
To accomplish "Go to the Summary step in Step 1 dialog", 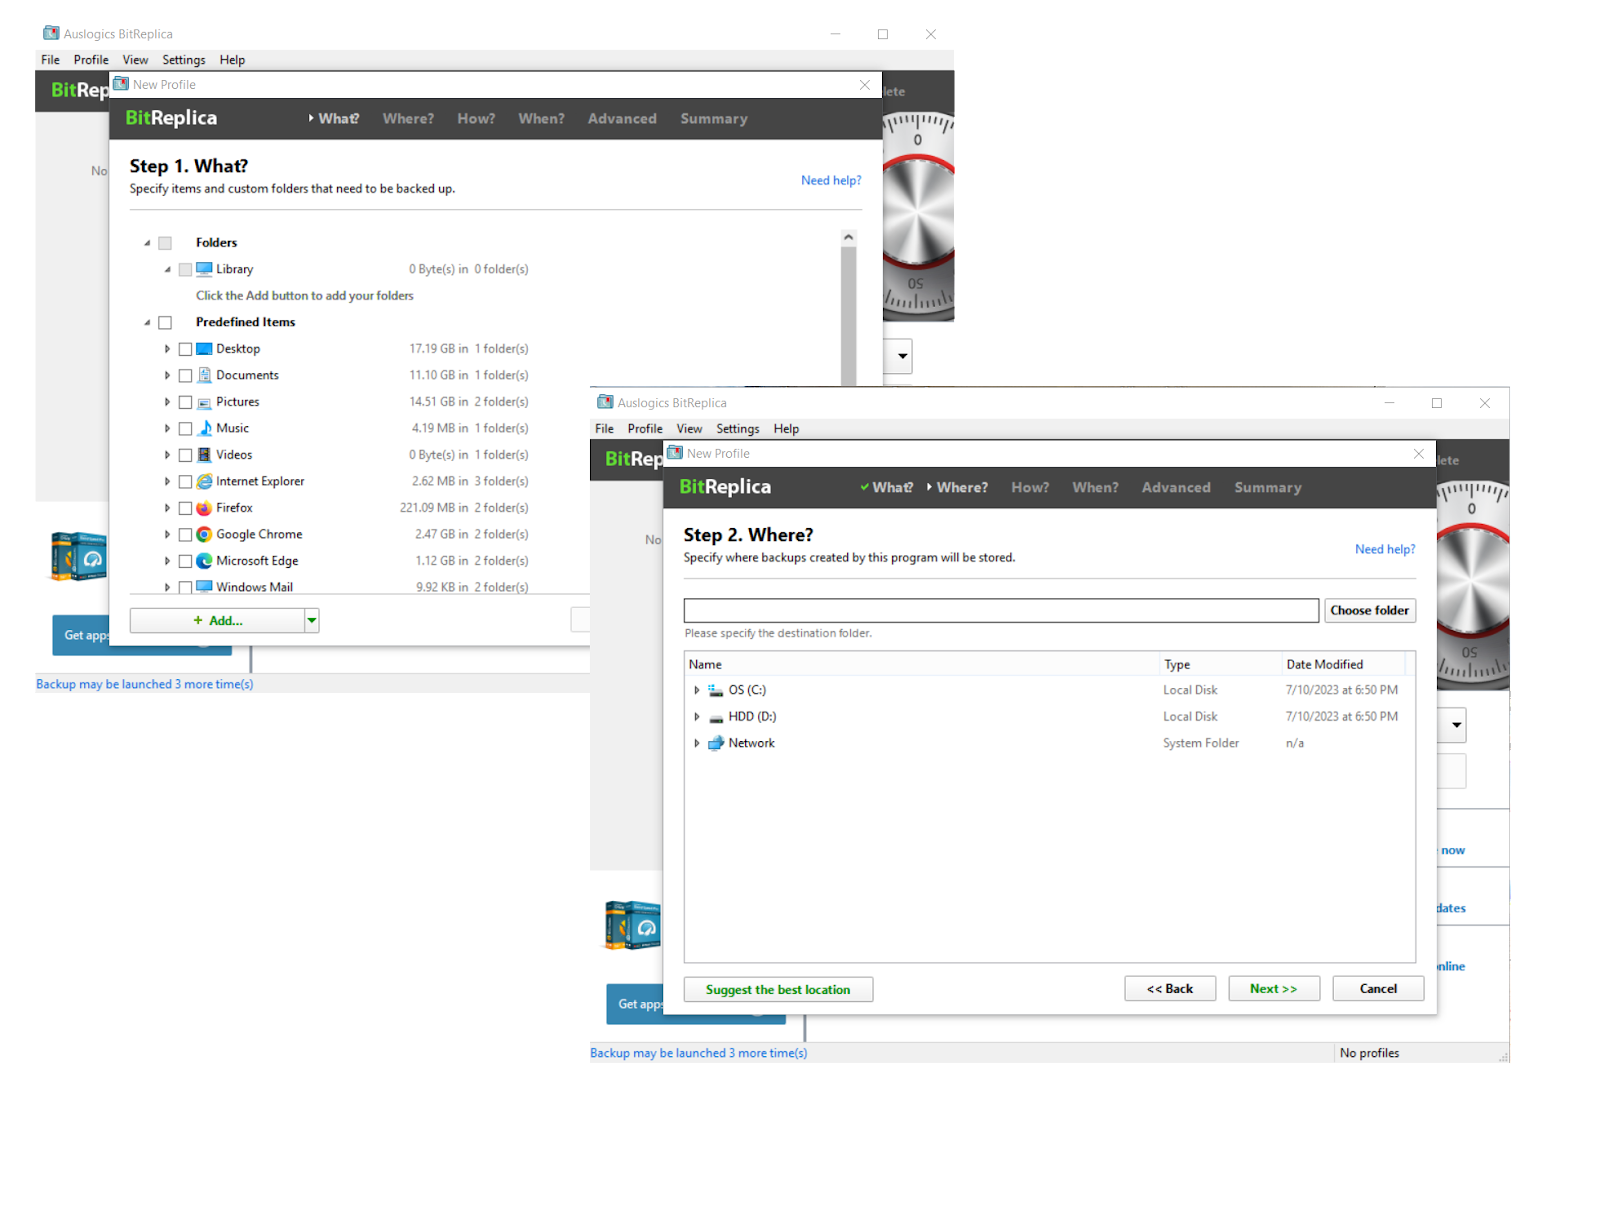I will [x=714, y=119].
